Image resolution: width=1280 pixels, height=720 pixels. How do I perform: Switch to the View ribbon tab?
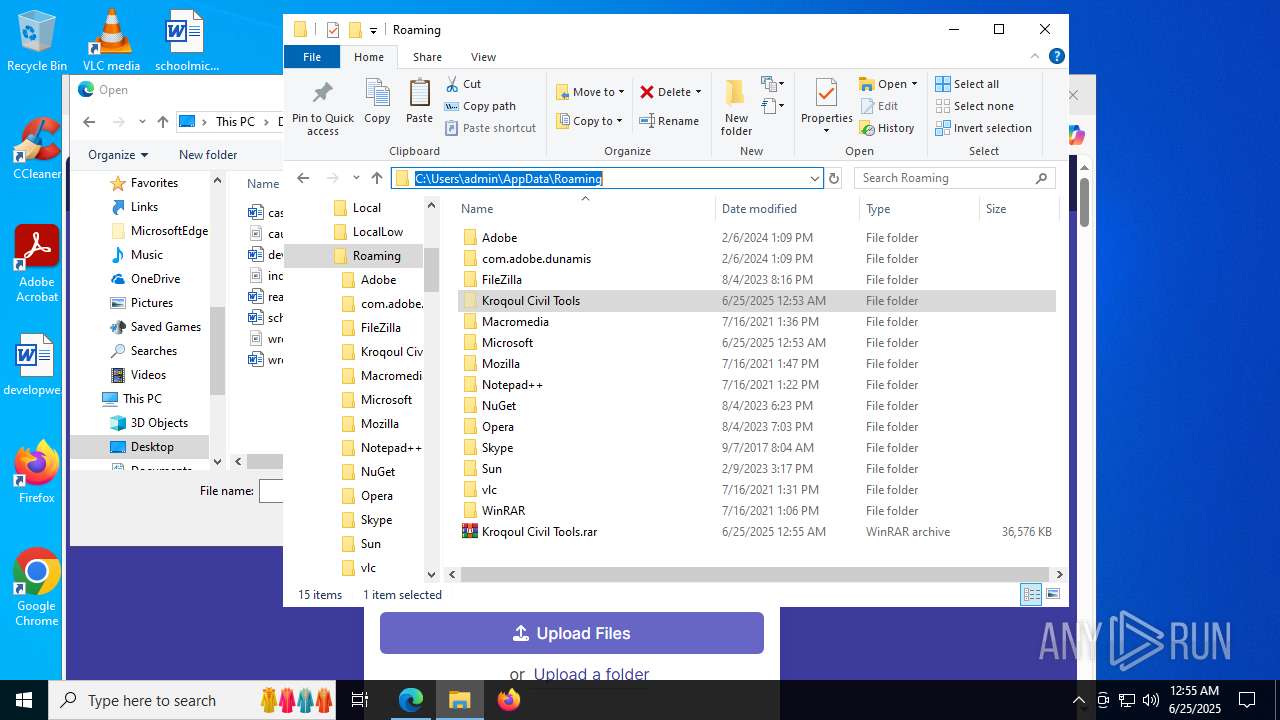483,57
